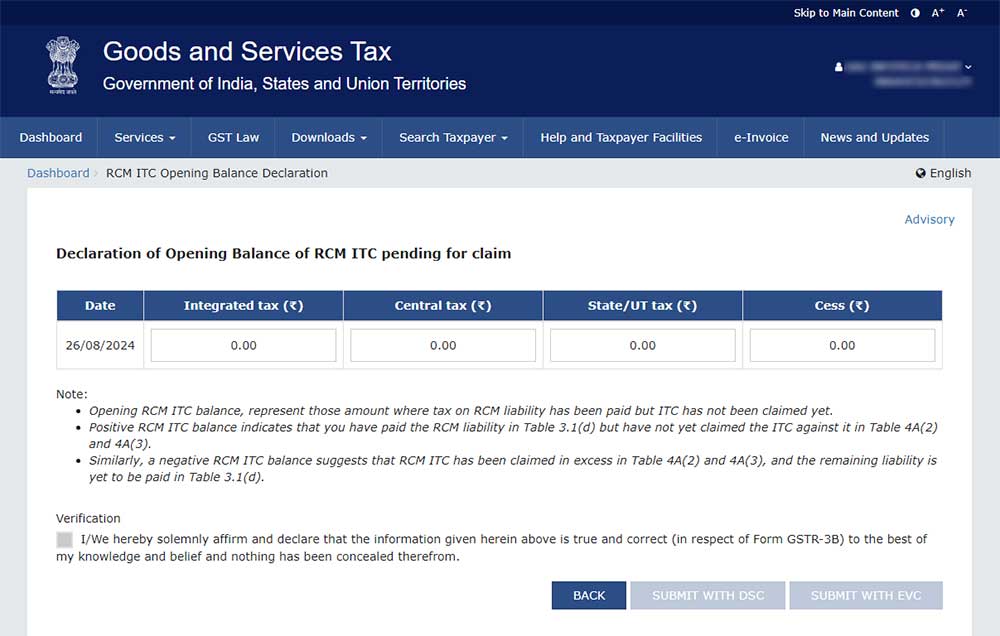Go to Dashboard in the navigation bar
This screenshot has width=1000, height=636.
(51, 138)
